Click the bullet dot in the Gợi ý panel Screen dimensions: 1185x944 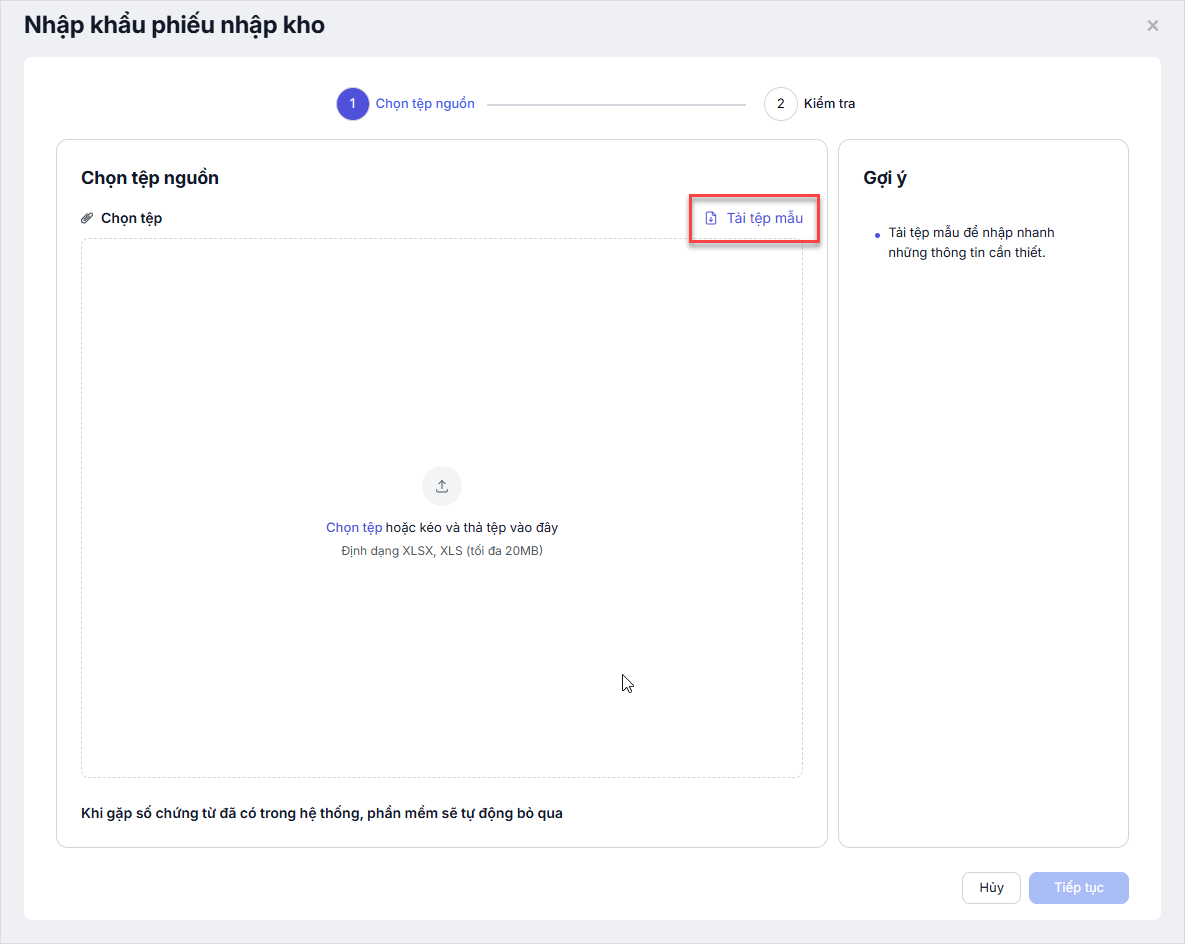point(877,236)
